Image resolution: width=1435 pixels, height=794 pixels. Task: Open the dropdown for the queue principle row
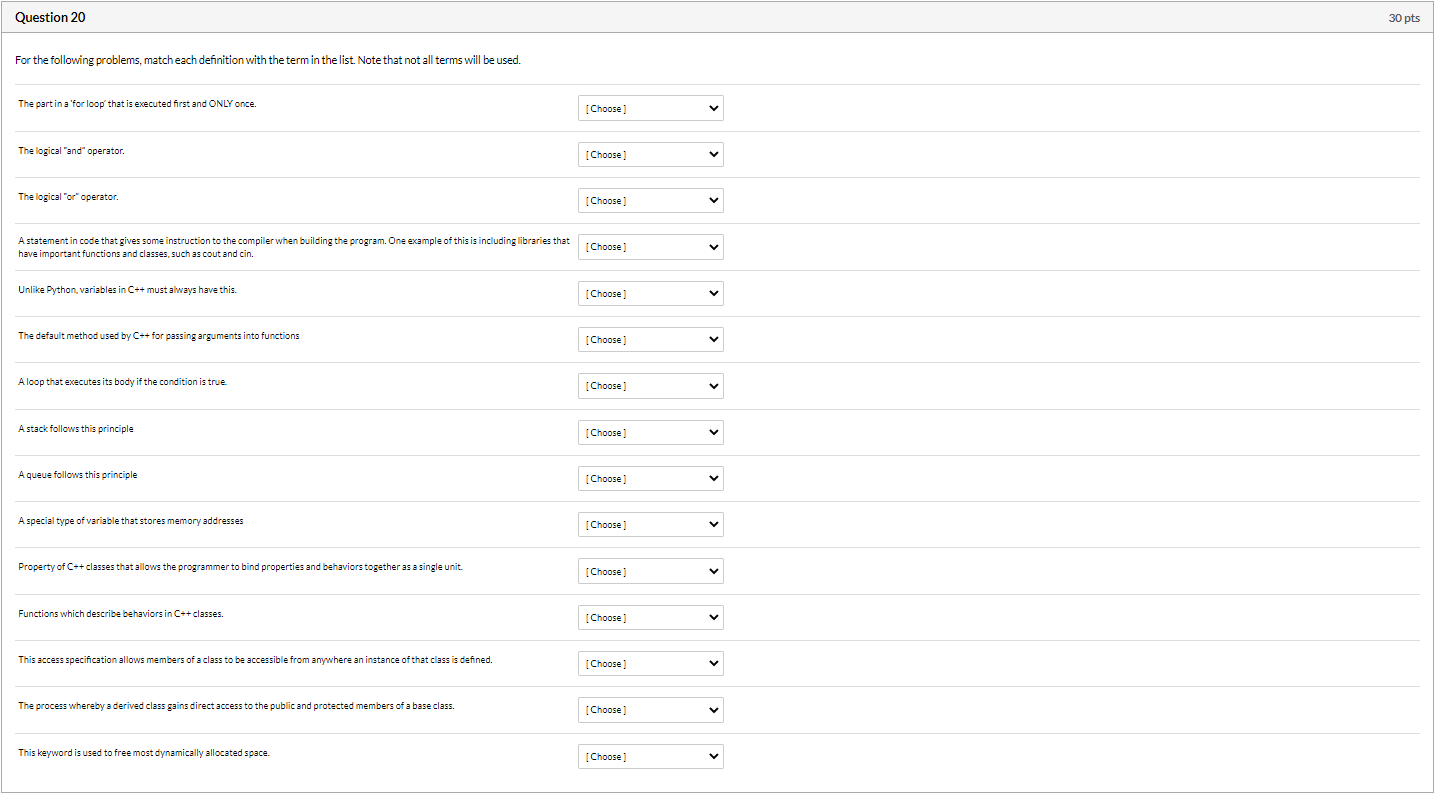[x=651, y=479]
